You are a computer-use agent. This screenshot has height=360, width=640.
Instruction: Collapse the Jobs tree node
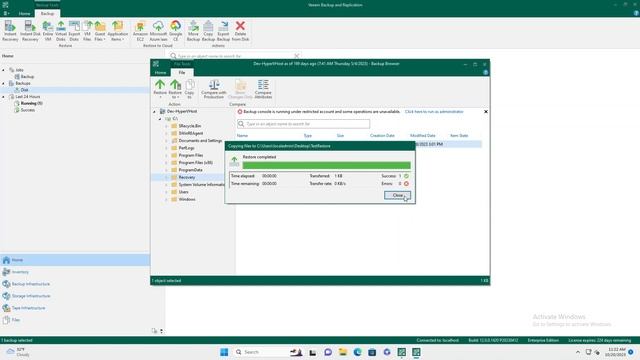pos(4,70)
